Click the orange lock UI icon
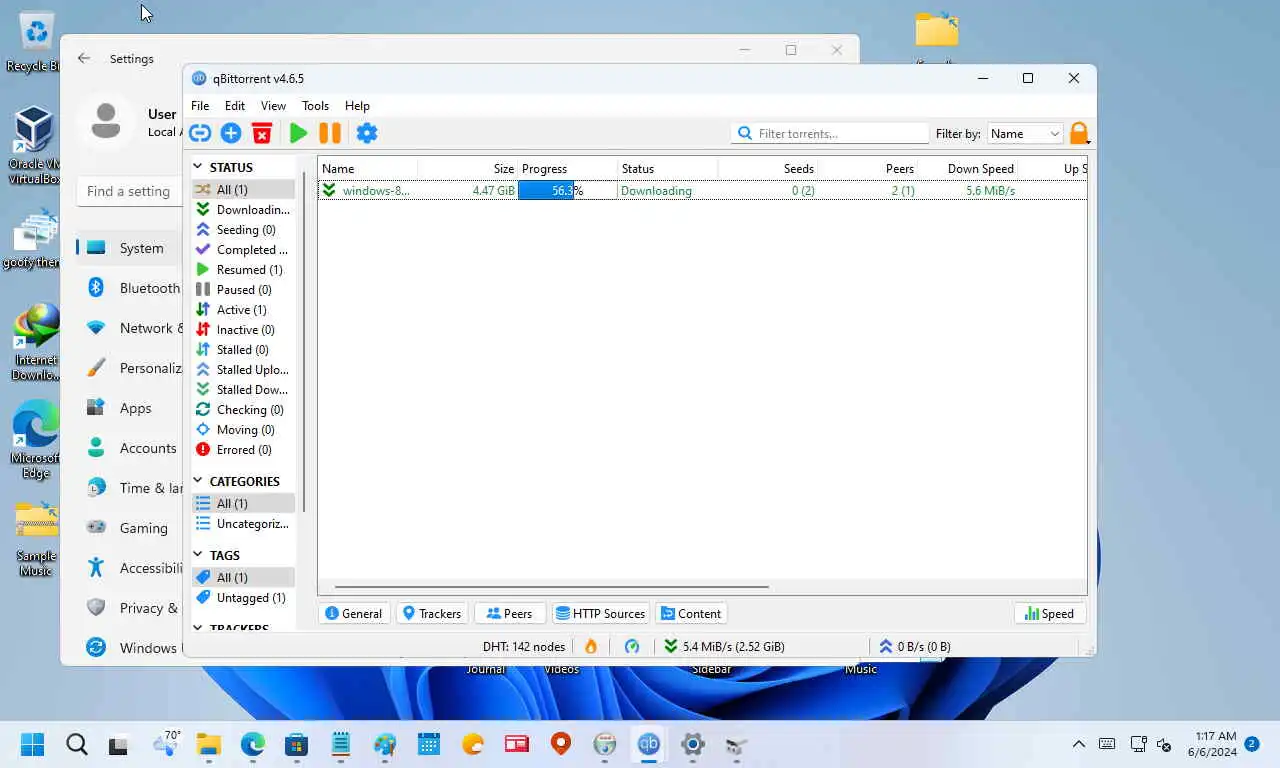The height and width of the screenshot is (768, 1280). (1079, 133)
